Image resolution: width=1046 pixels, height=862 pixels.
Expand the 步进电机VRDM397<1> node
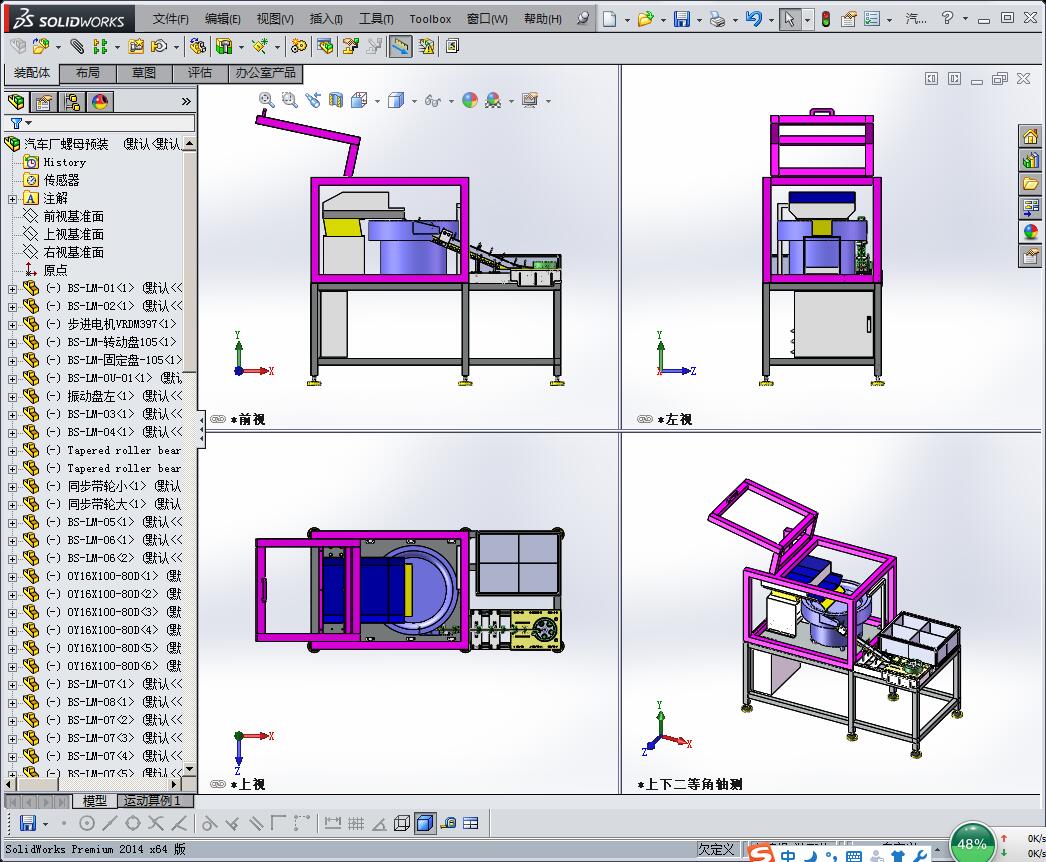[x=12, y=325]
